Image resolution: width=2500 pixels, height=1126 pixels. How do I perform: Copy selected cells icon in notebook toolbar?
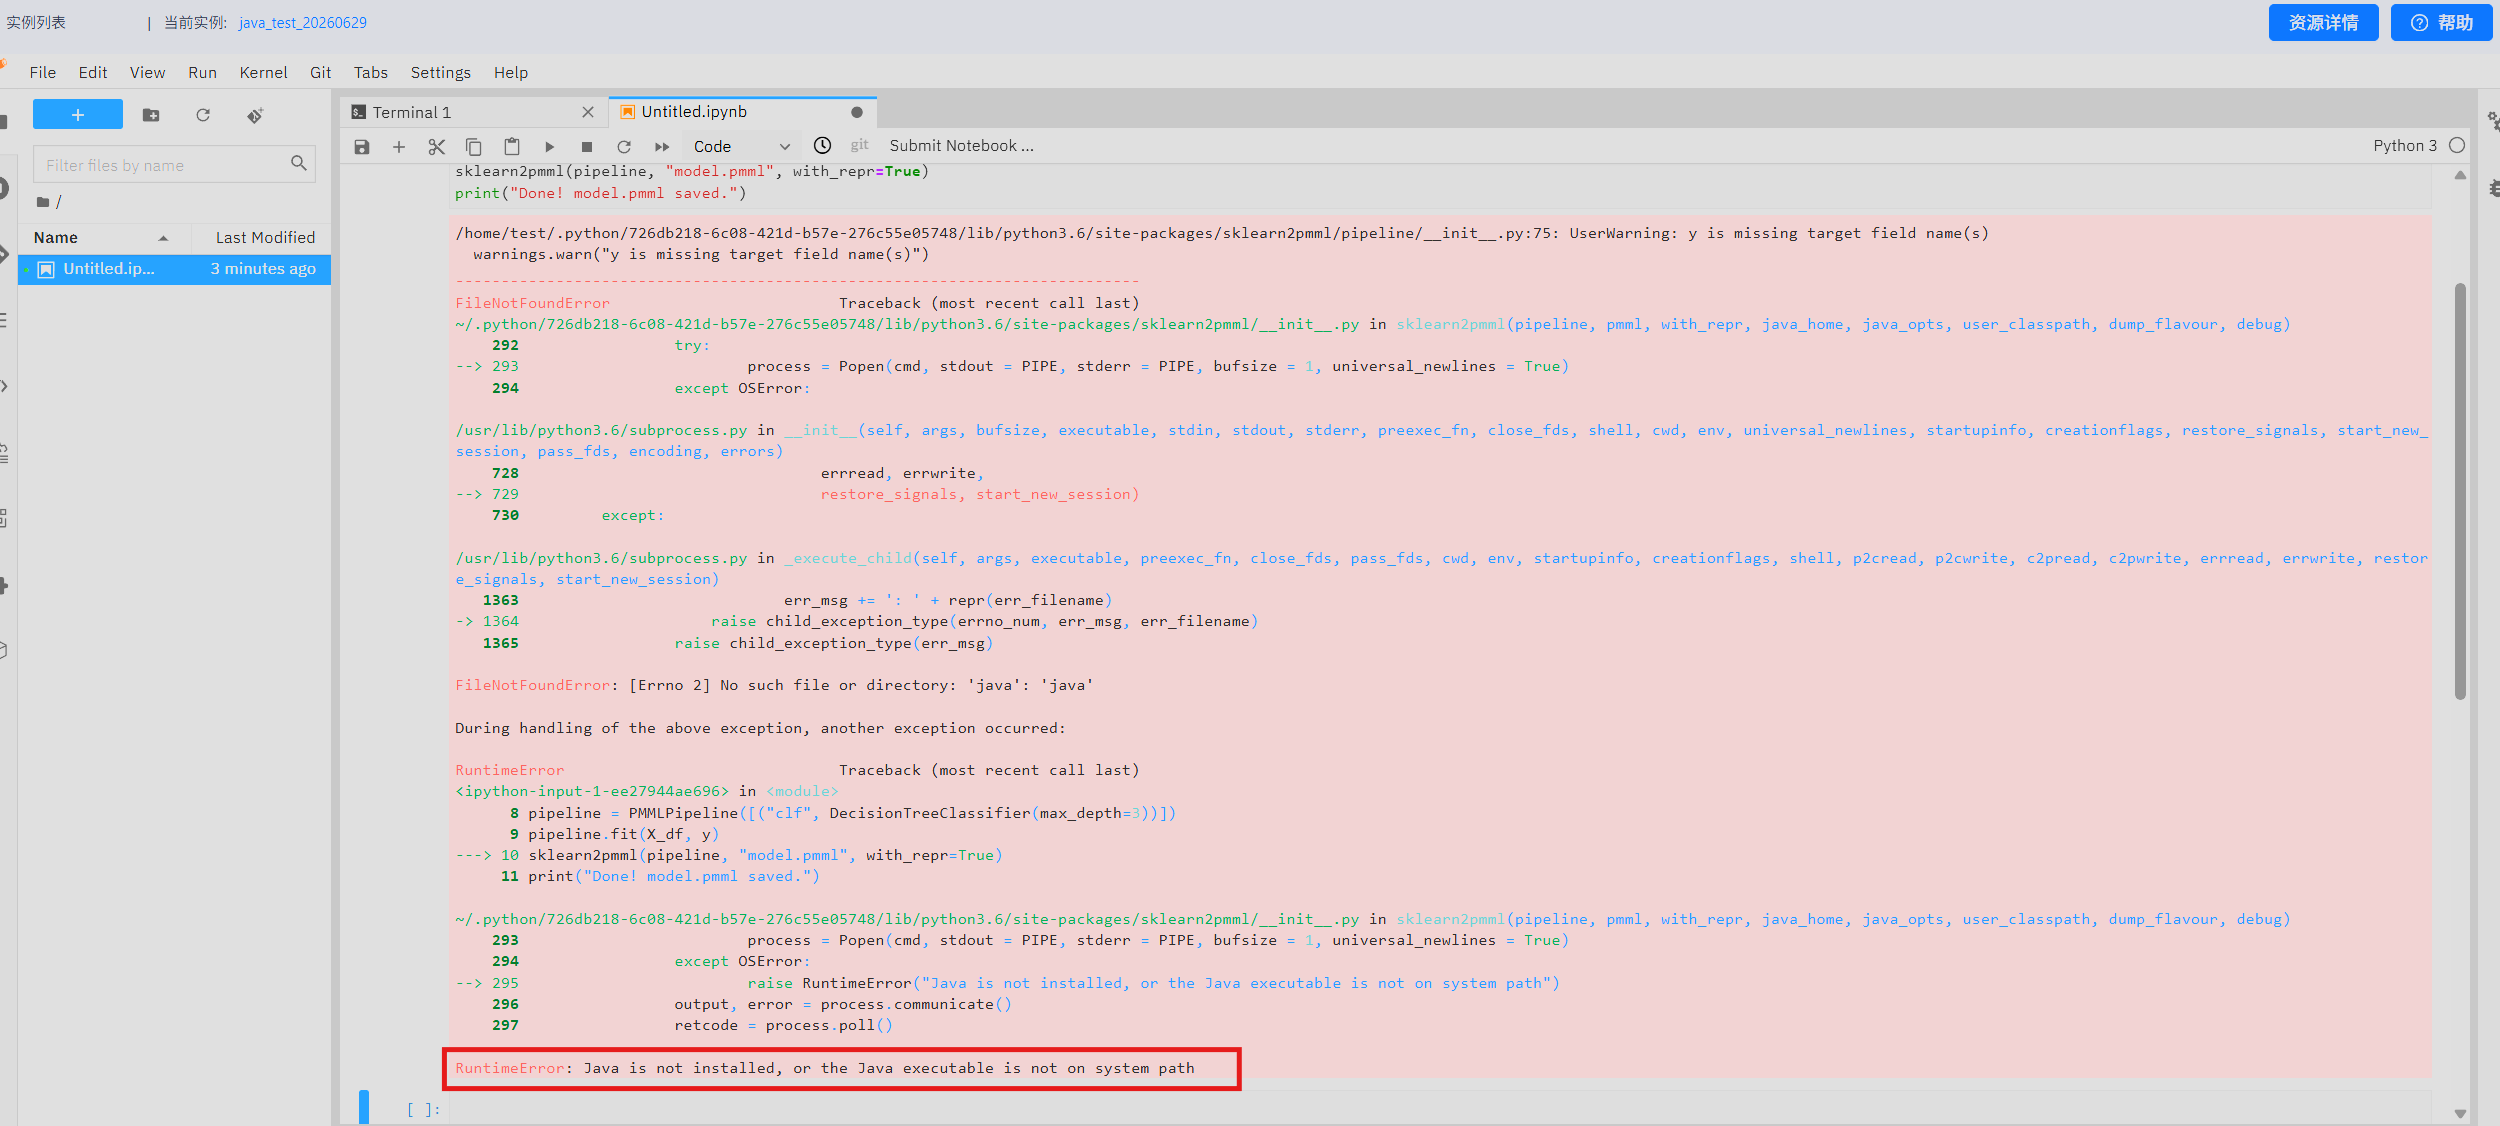474,147
